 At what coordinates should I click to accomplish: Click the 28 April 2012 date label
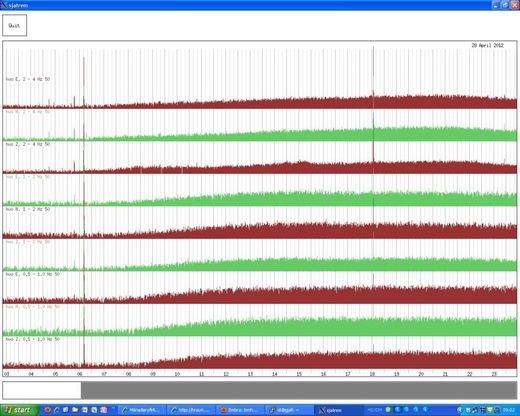(488, 45)
